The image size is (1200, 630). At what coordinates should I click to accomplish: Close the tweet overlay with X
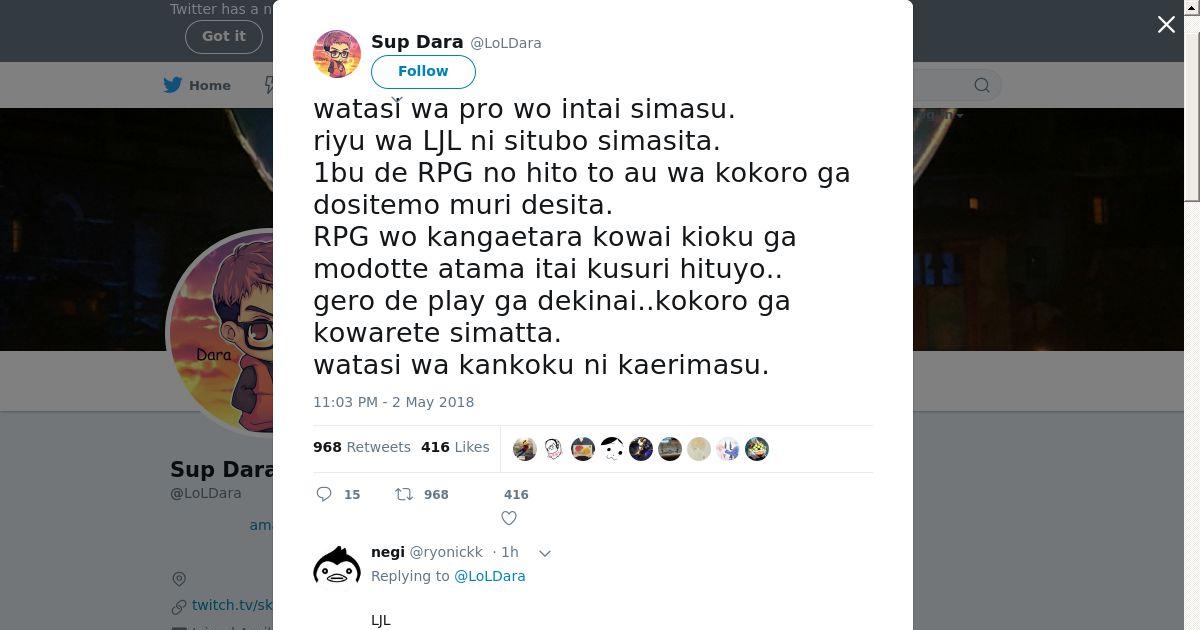(x=1166, y=25)
